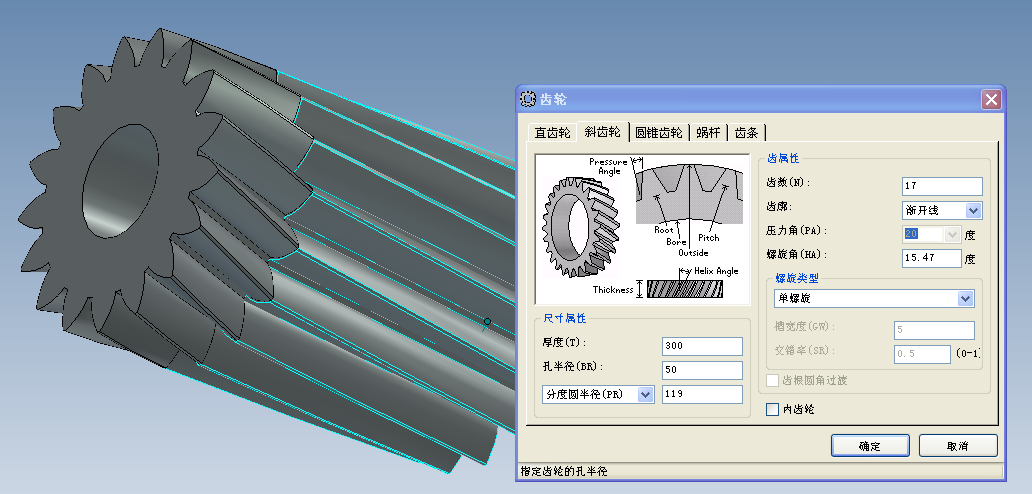Click the 确定 button

coord(869,446)
